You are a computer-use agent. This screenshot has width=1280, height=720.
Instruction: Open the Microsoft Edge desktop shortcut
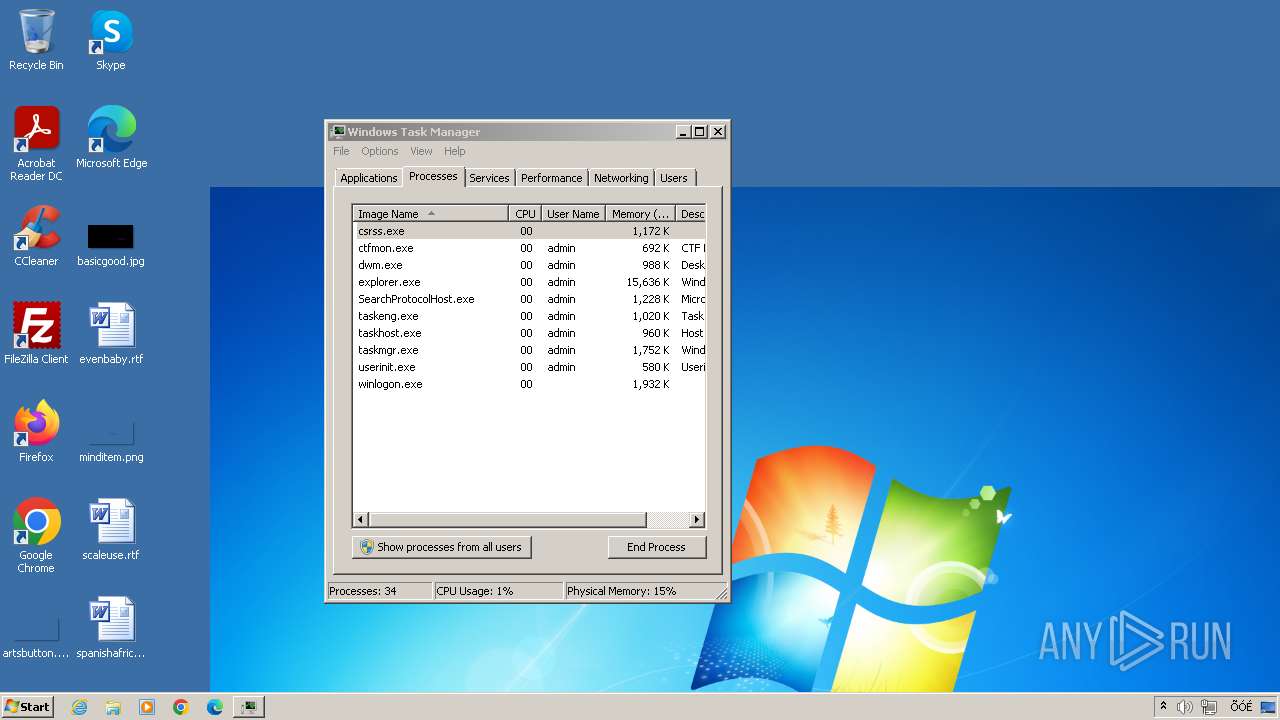(x=111, y=138)
